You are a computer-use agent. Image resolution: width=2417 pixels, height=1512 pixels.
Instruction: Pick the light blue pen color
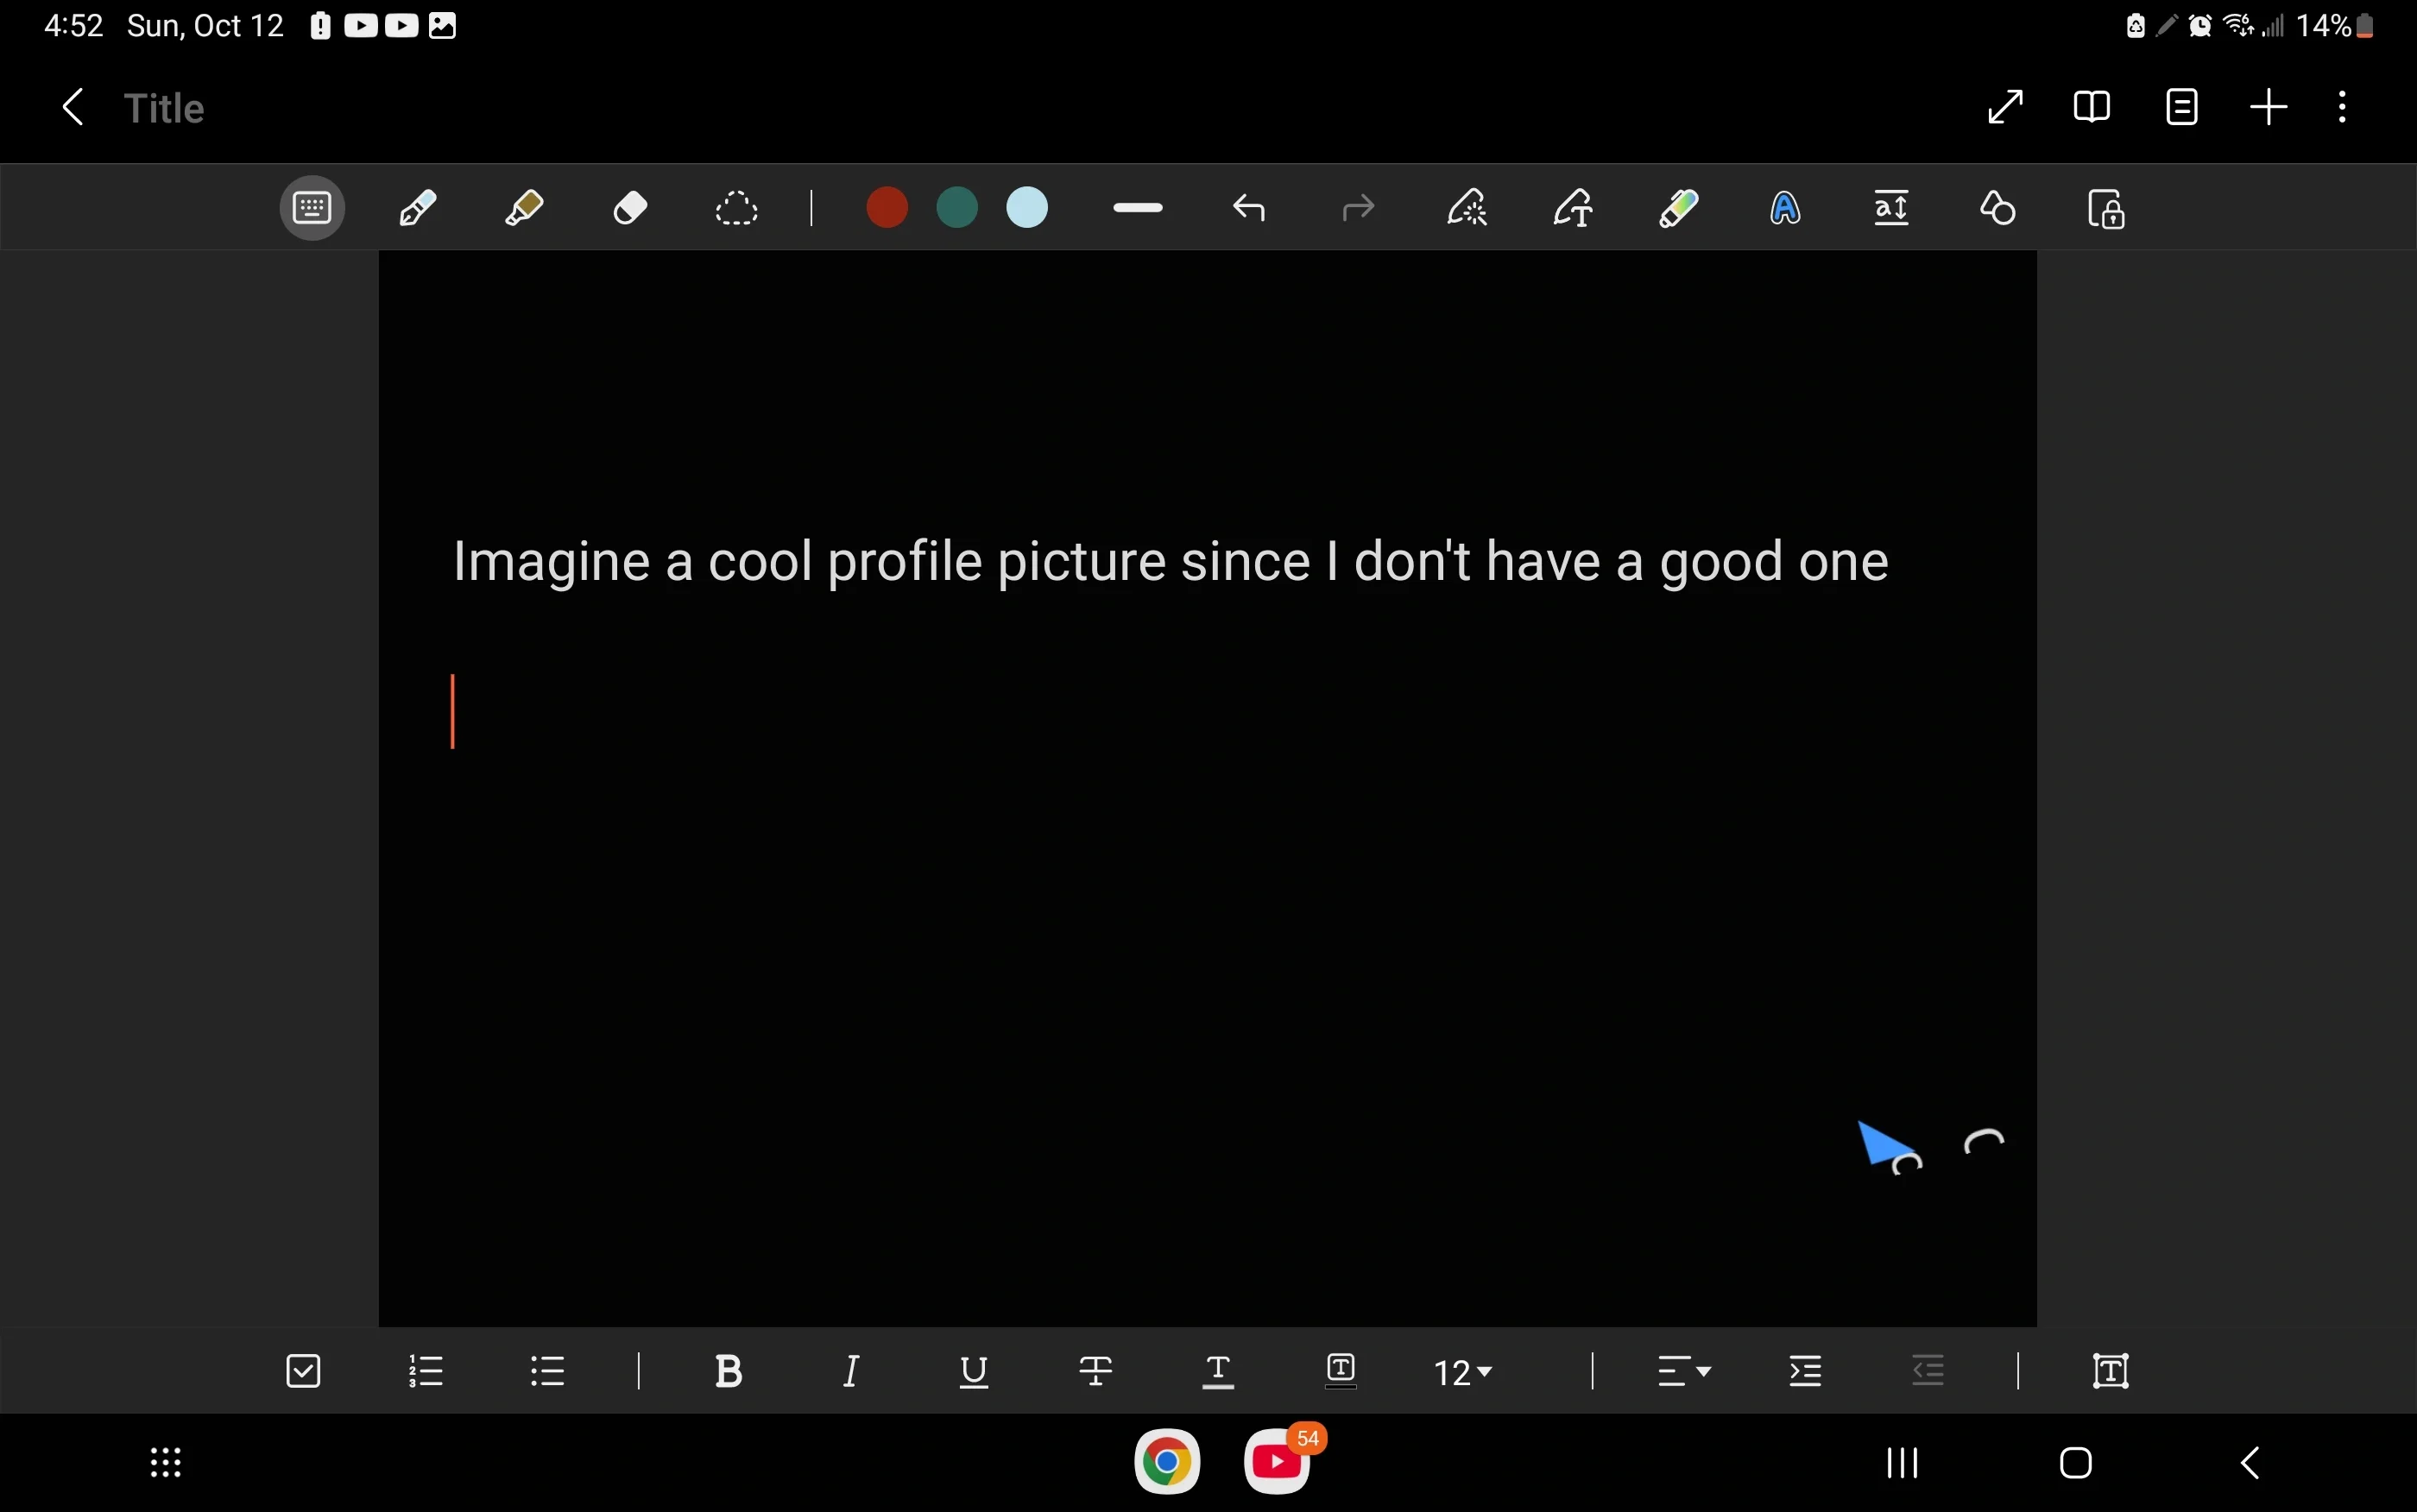pyautogui.click(x=1027, y=208)
